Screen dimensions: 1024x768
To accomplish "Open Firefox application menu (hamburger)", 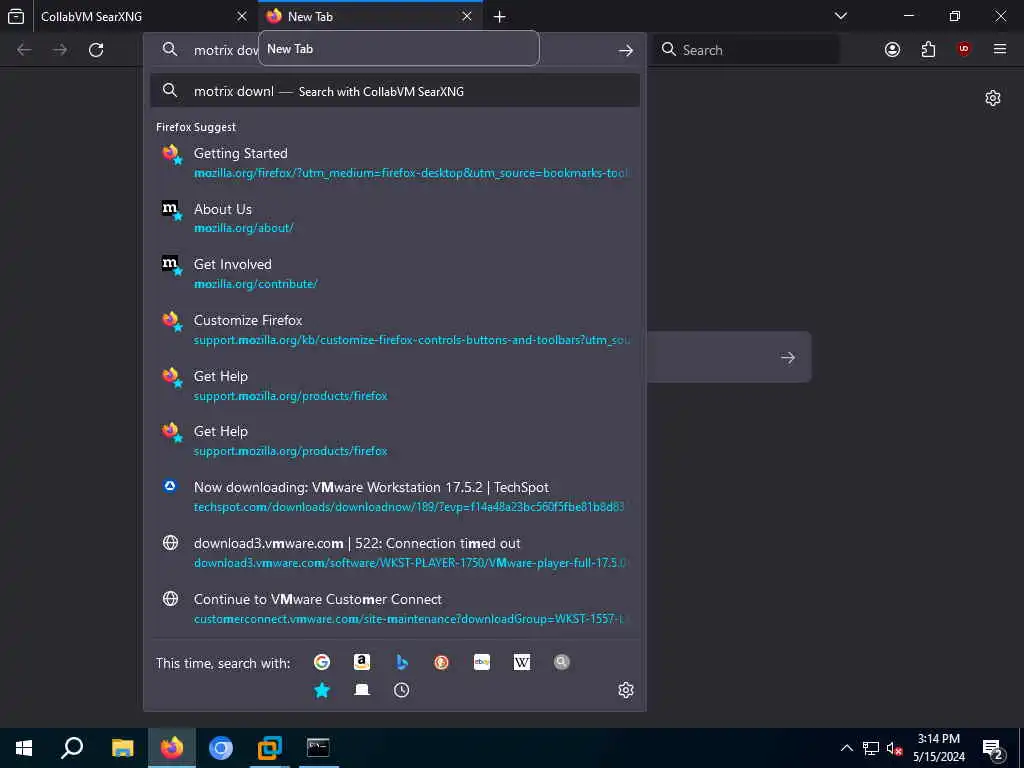I will tap(1000, 50).
